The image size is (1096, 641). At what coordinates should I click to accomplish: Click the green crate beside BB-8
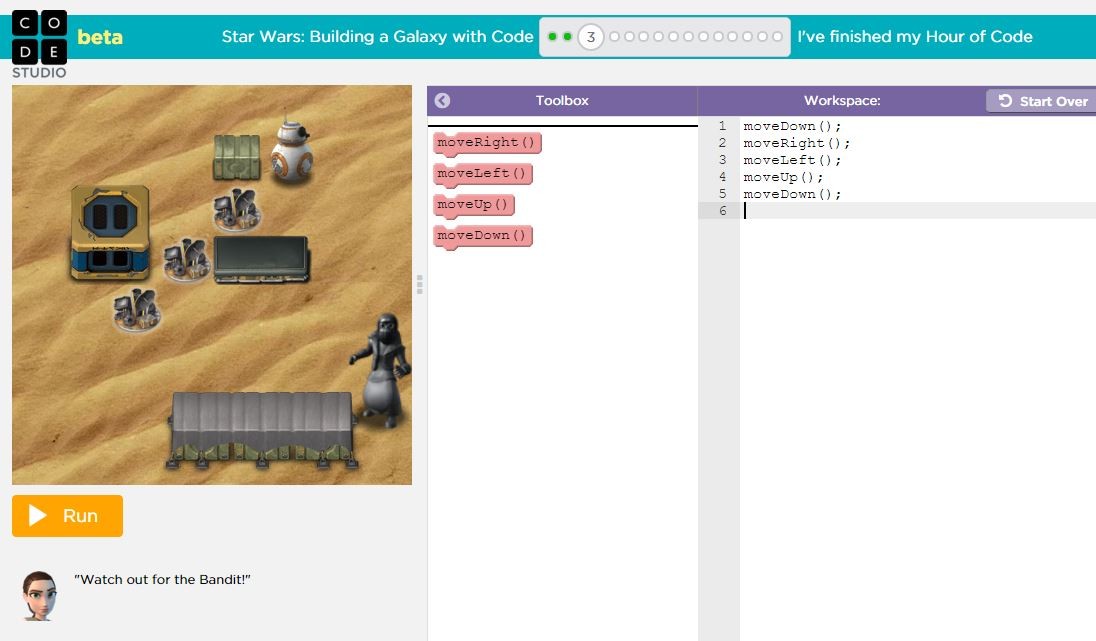[237, 157]
